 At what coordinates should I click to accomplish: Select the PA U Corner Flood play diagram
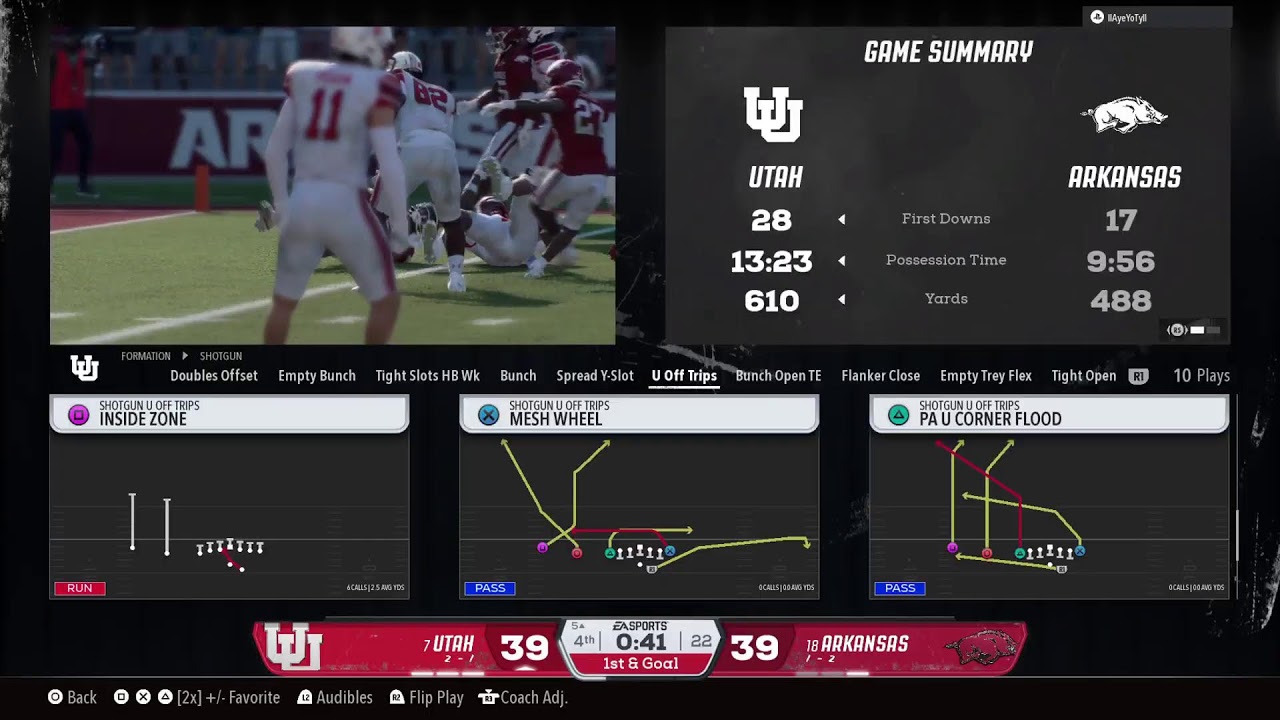(1049, 515)
